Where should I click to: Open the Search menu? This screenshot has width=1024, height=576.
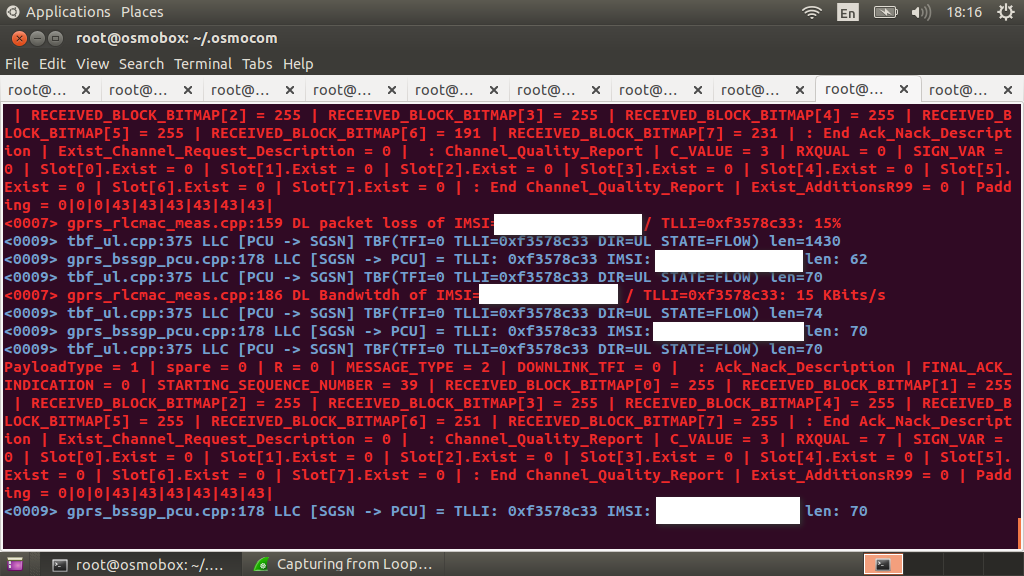pyautogui.click(x=141, y=64)
